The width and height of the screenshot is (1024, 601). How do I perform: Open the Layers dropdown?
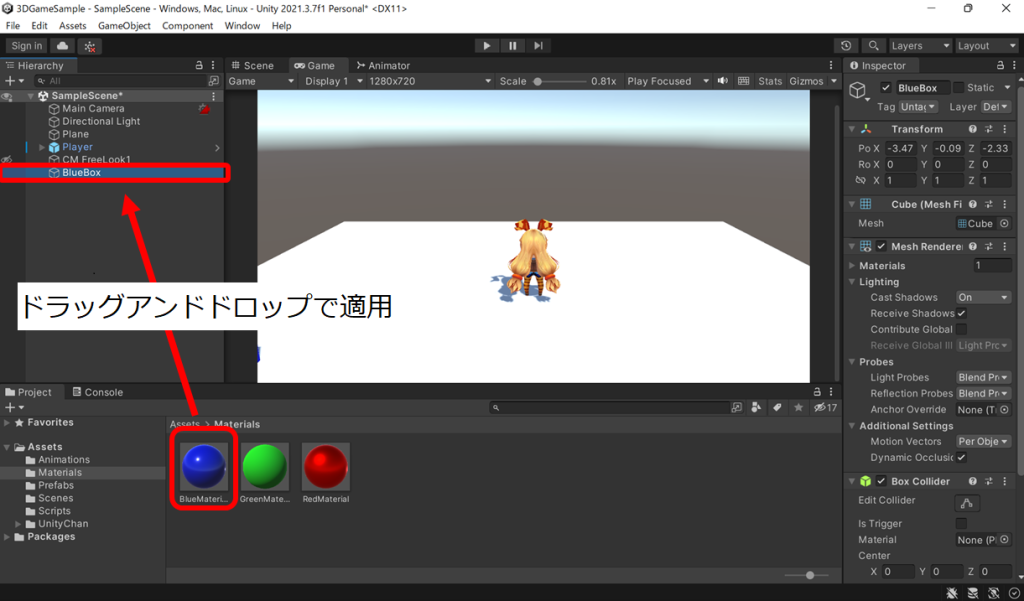point(920,46)
